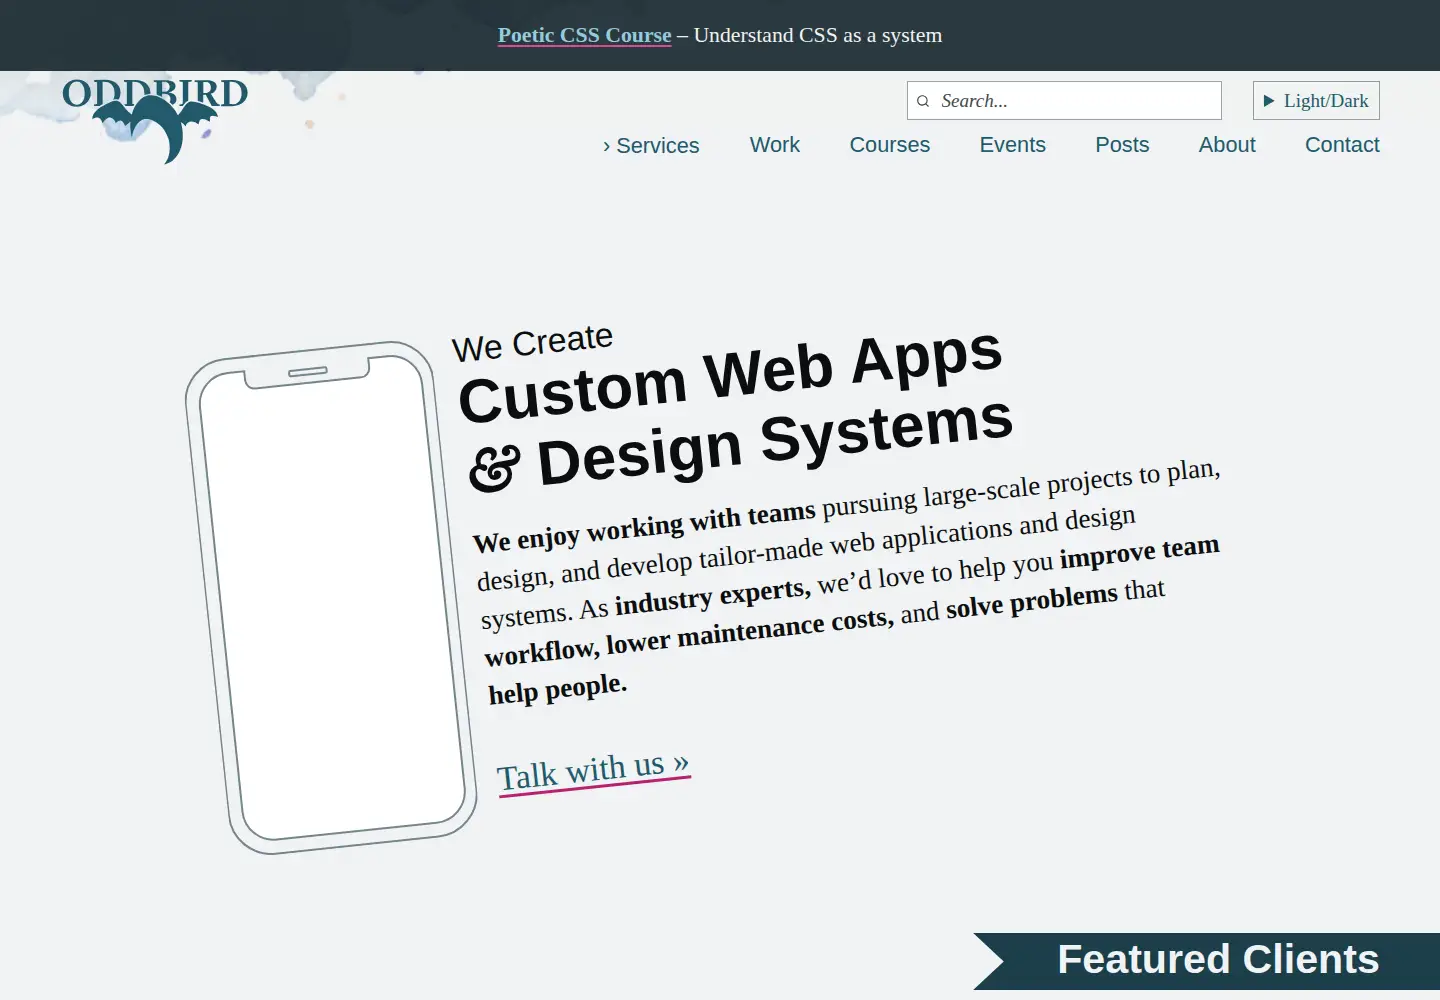Follow the Poetic CSS Course link

click(x=585, y=35)
